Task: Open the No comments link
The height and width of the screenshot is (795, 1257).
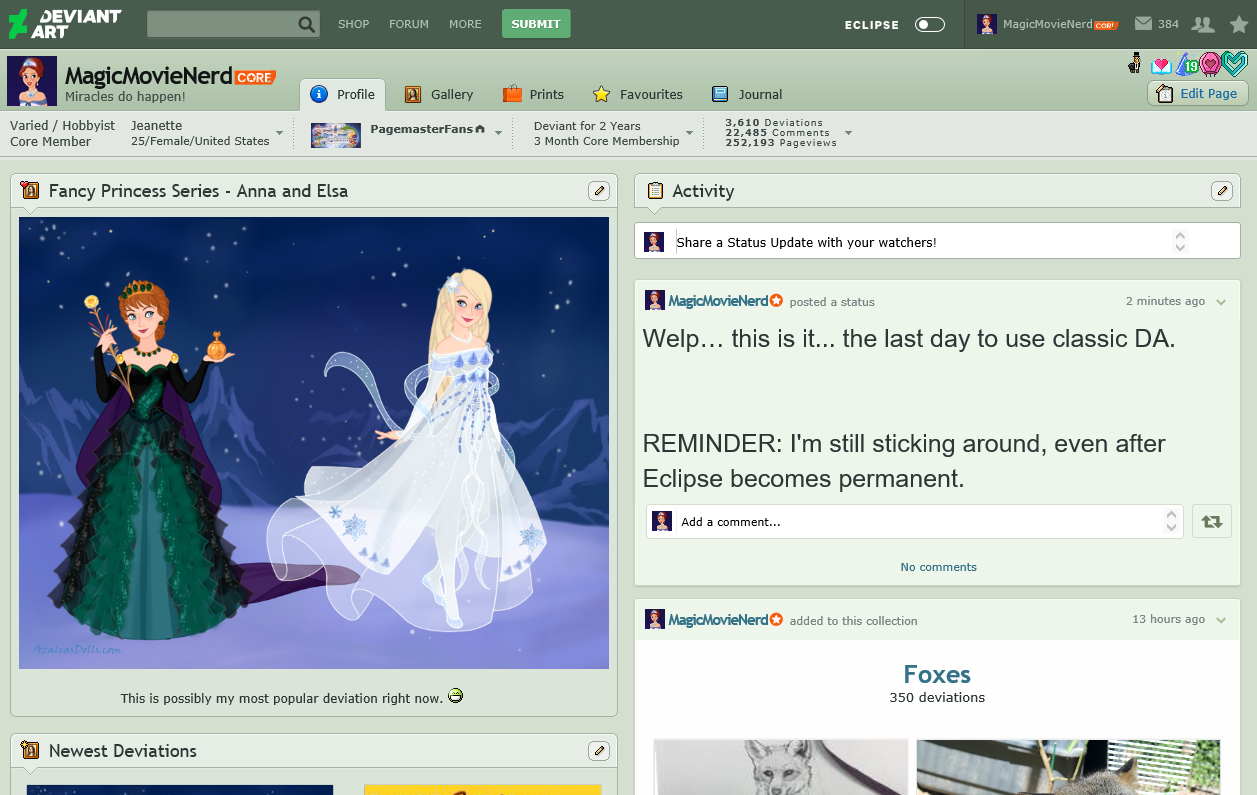Action: pos(938,567)
